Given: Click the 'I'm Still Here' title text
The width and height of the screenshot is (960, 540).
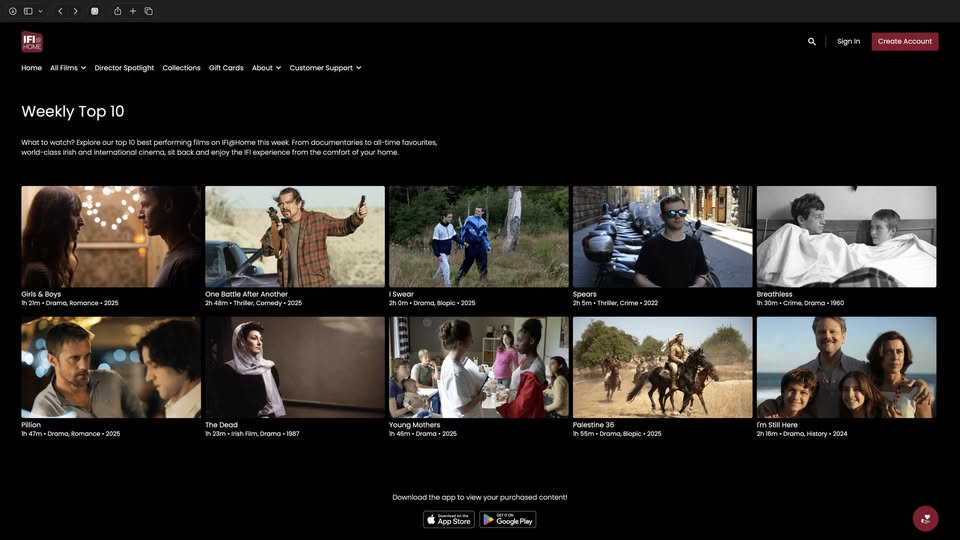Looking at the screenshot, I should point(777,425).
